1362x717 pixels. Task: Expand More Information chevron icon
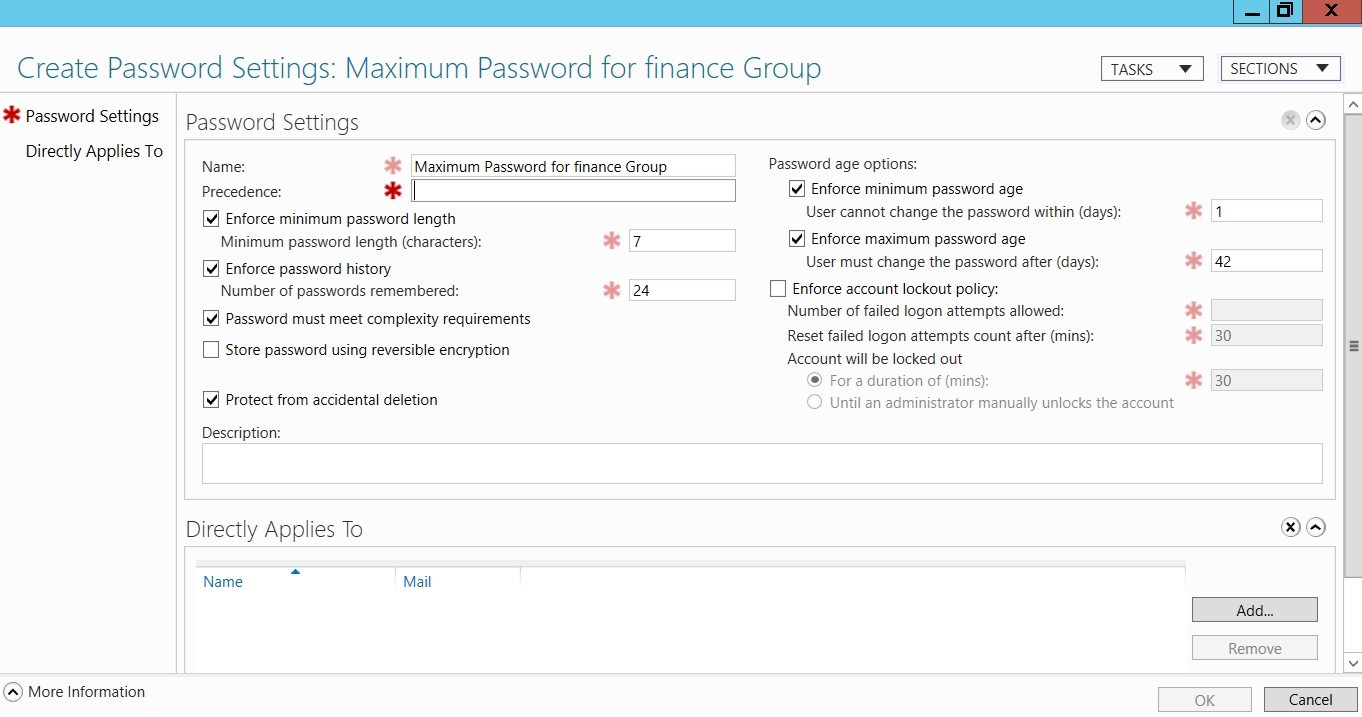(13, 692)
